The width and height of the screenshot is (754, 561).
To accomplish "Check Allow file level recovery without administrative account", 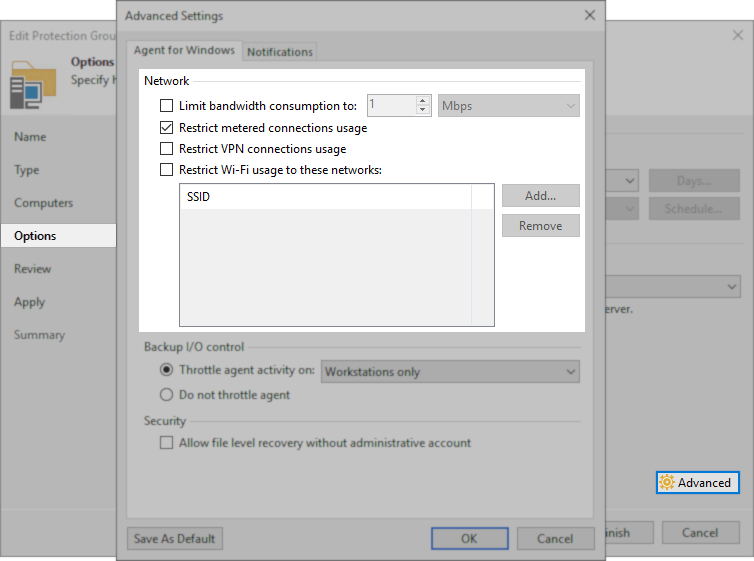I will (x=166, y=442).
